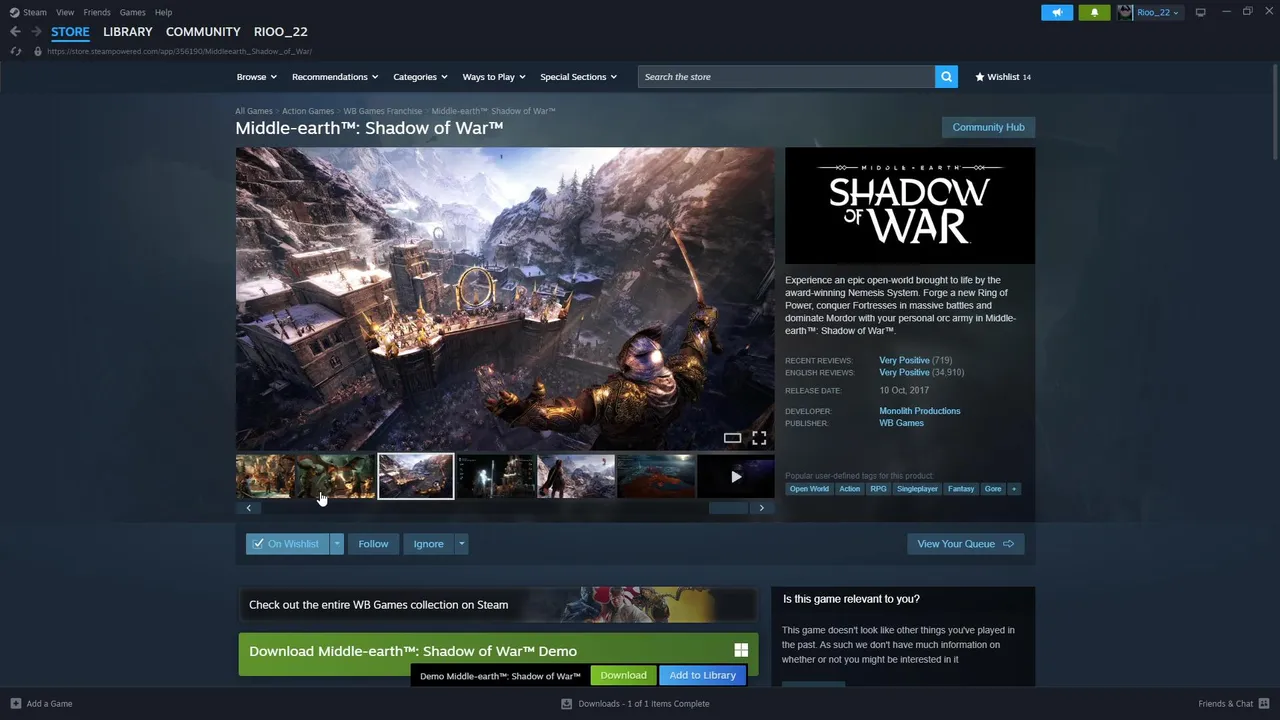Click the Singleplayer tag
Viewport: 1280px width, 720px height.
[917, 489]
